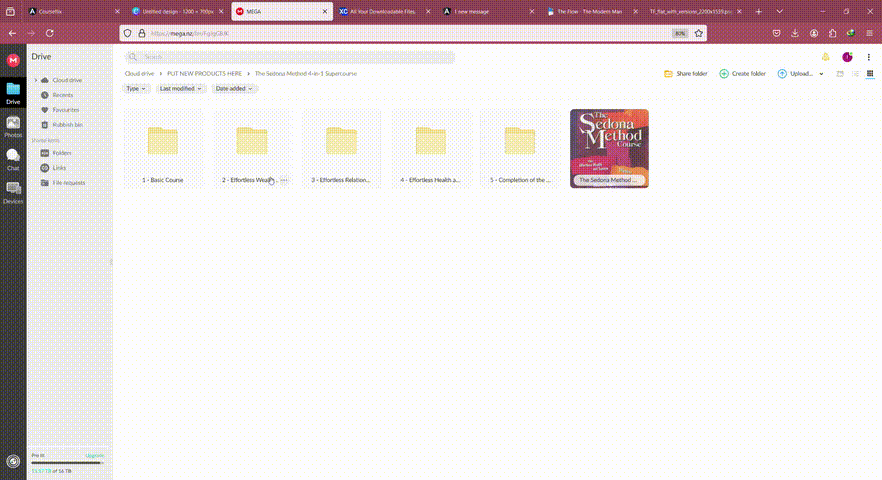This screenshot has height=480, width=882.
Task: Open Devices in the left rail
Action: point(13,192)
